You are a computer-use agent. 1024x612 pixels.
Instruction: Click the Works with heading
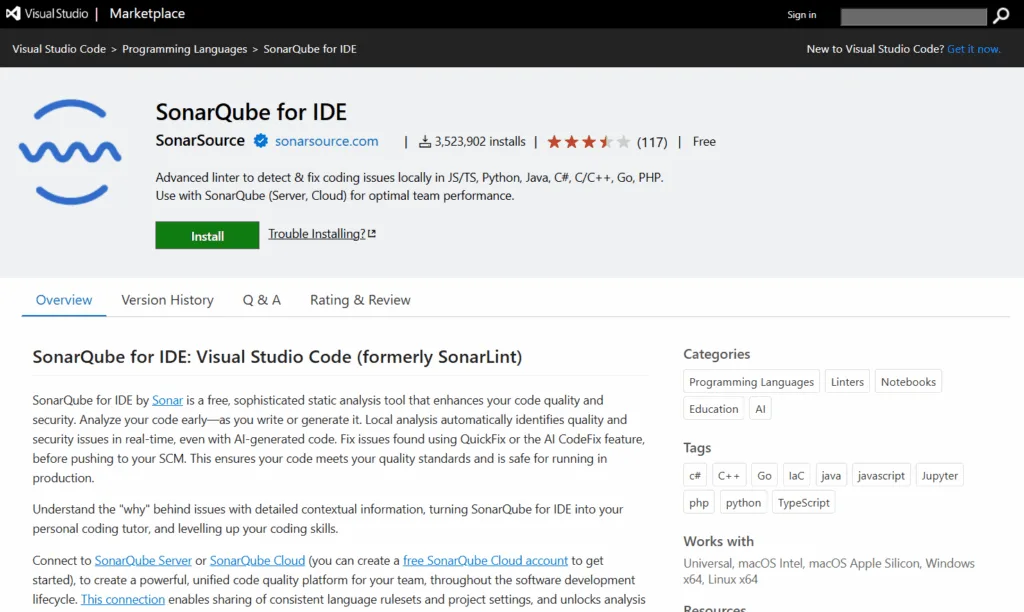[718, 541]
